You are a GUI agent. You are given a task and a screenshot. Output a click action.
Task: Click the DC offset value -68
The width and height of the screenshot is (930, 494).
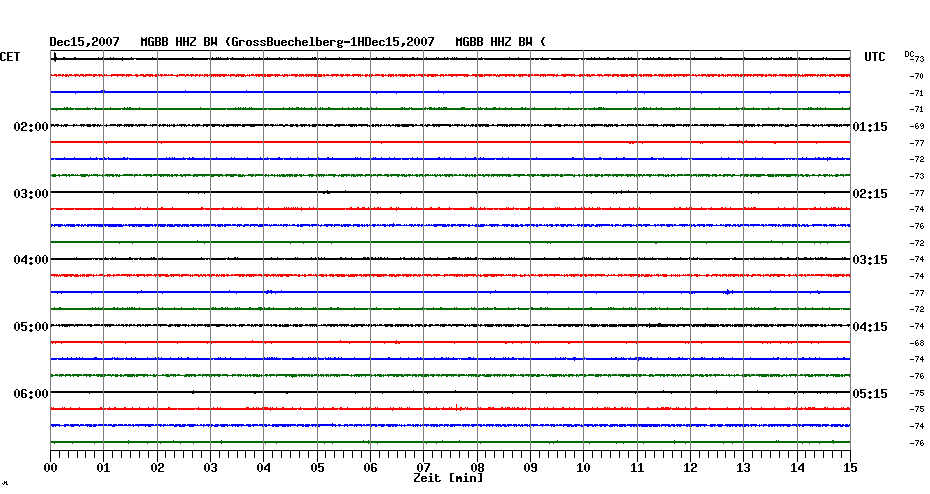coord(917,343)
